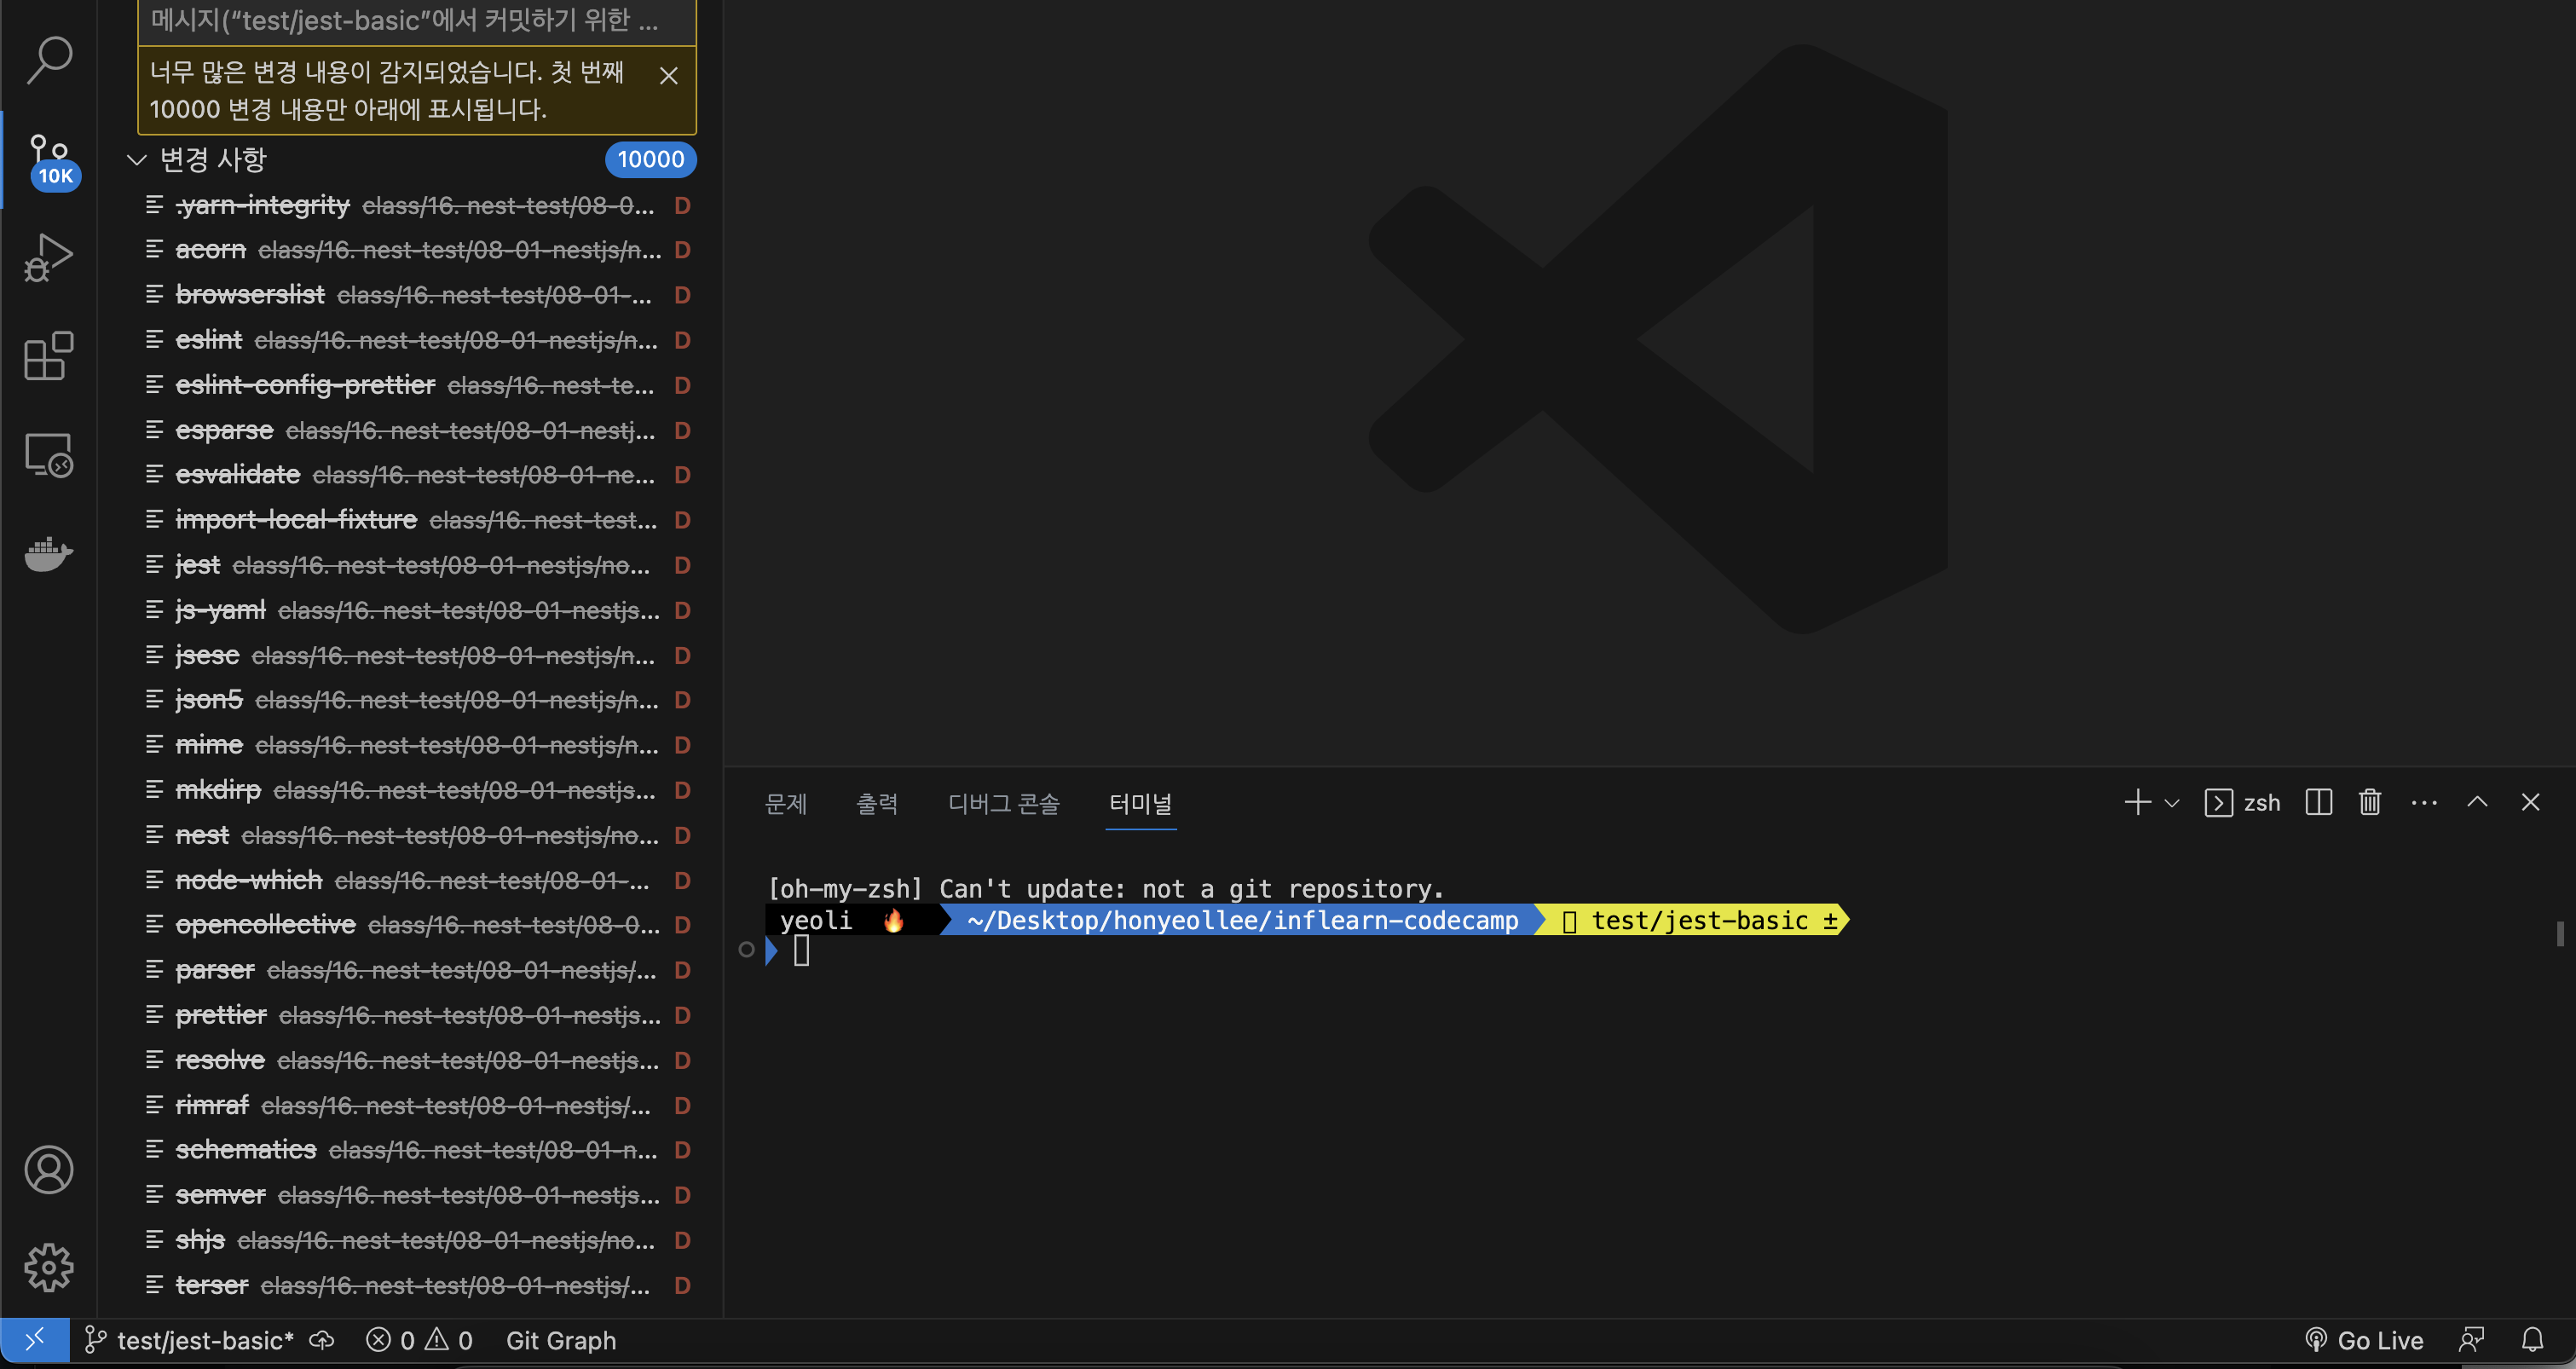Open the Accounts menu
2576x1369 pixels.
click(48, 1170)
